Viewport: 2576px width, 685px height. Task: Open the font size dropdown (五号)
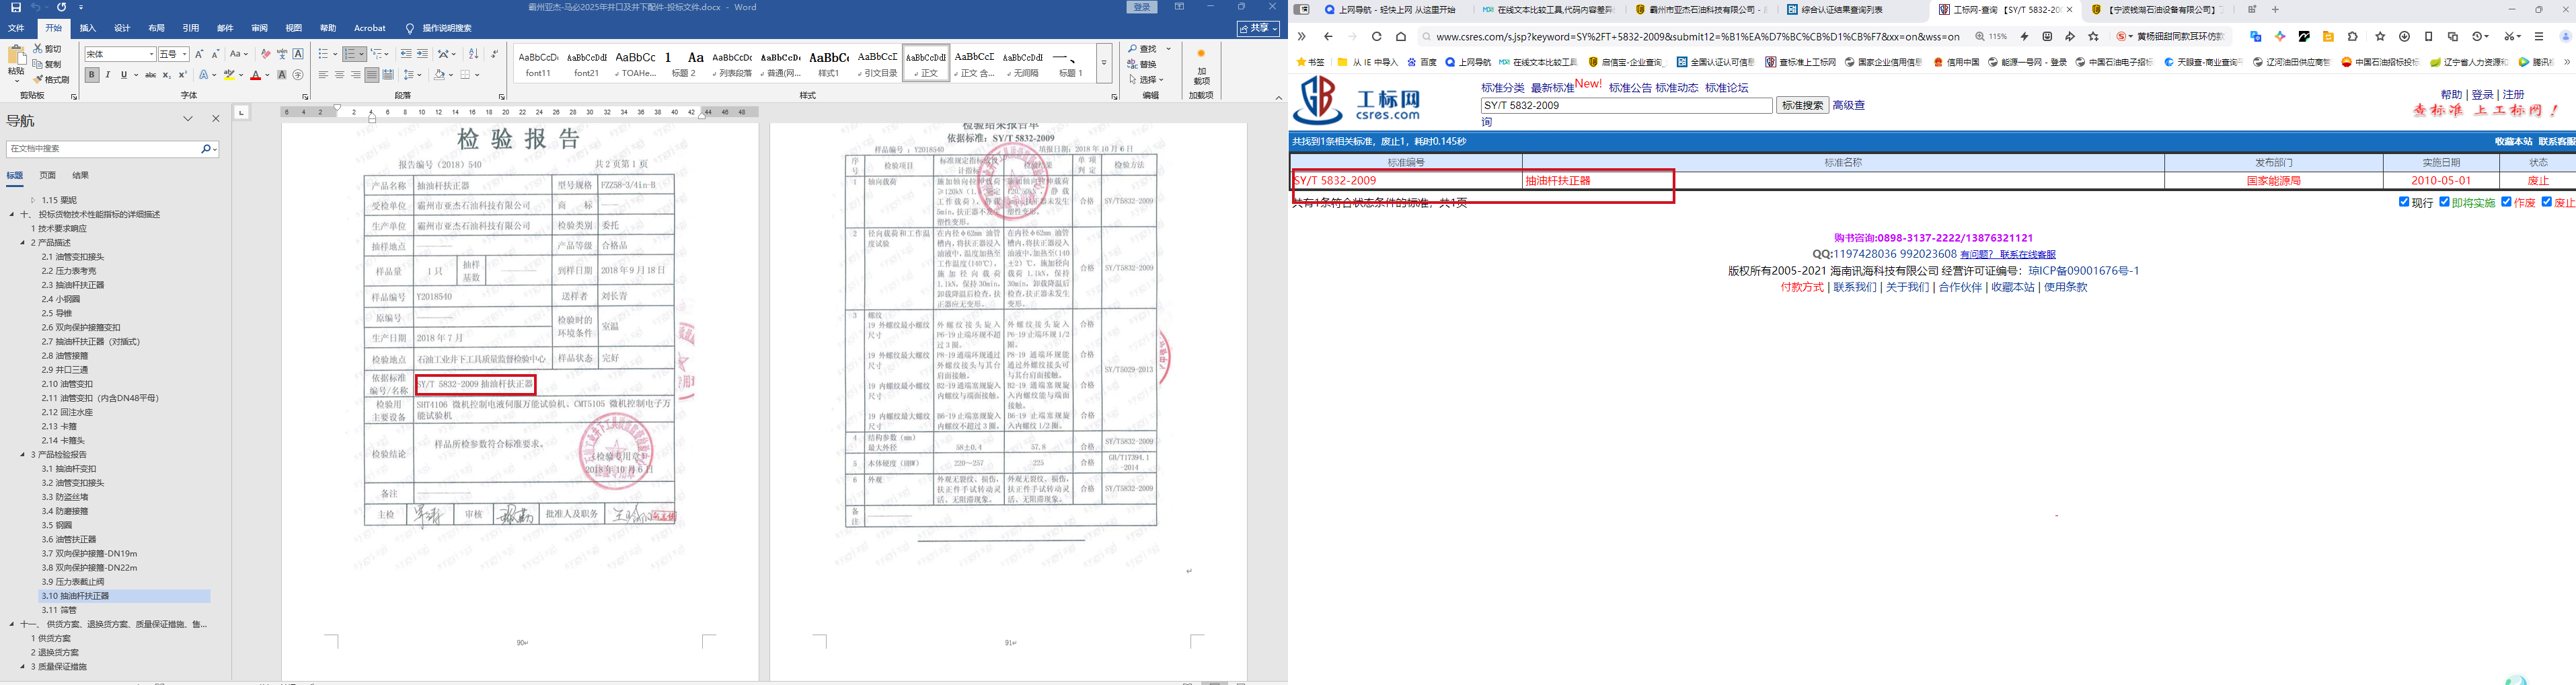point(185,54)
